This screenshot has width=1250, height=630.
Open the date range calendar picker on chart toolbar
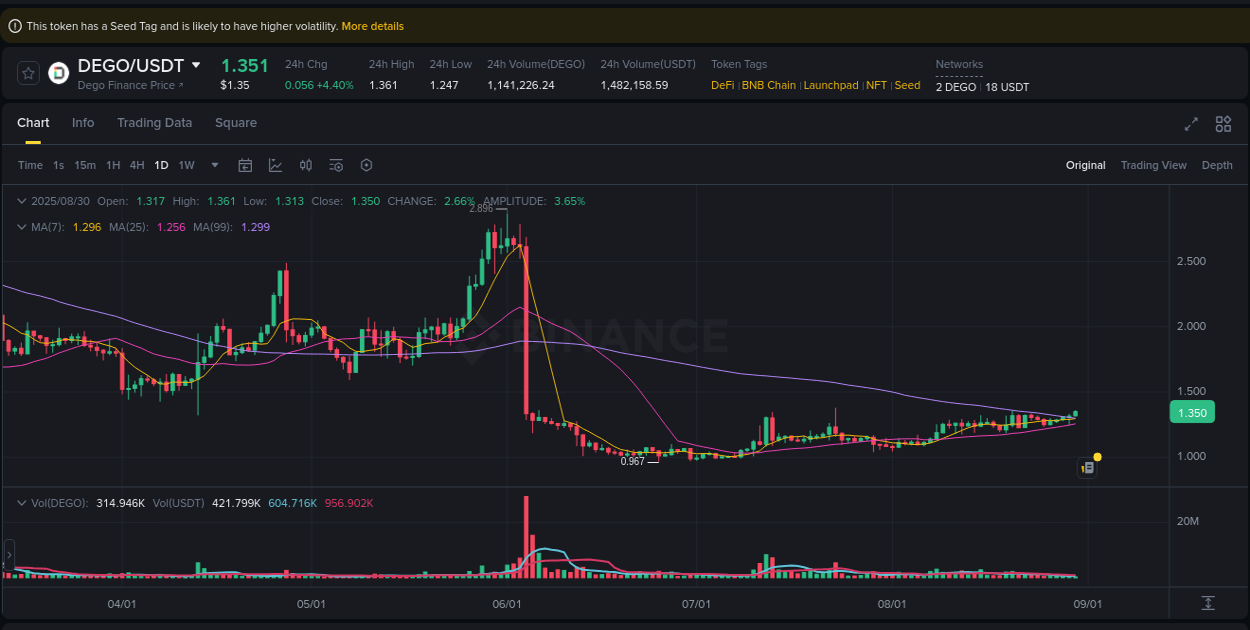(245, 165)
